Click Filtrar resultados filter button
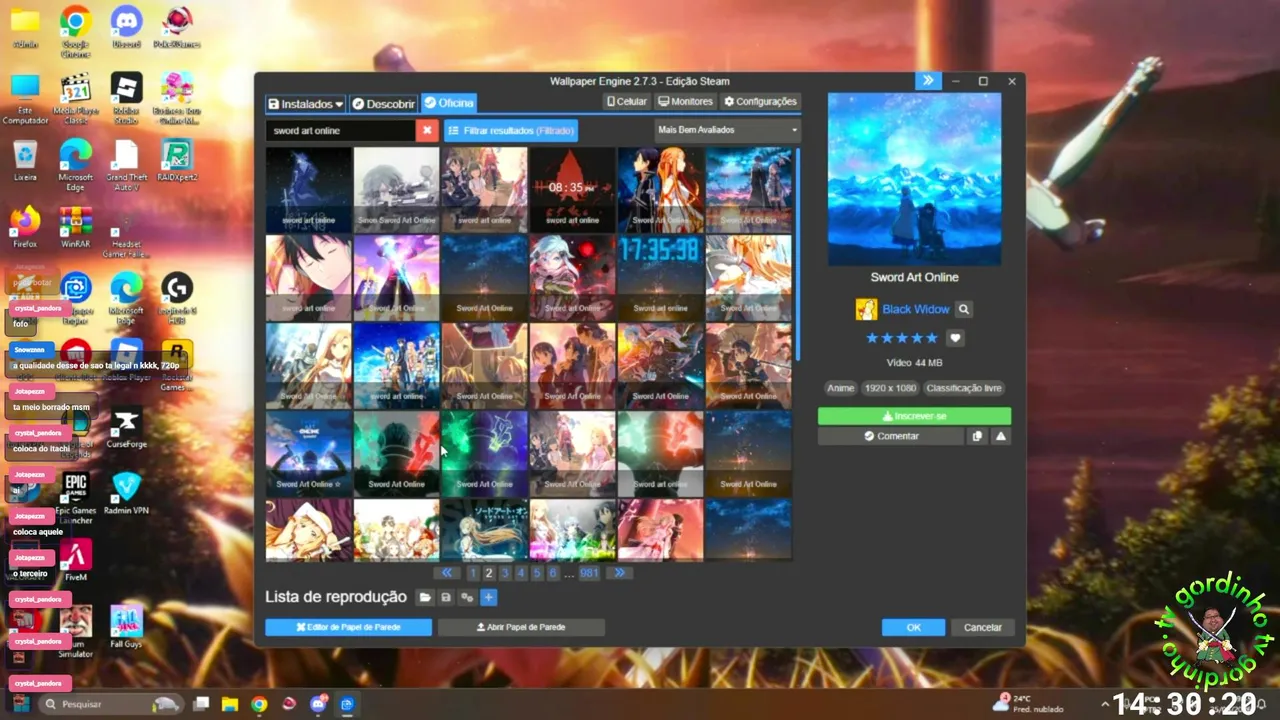Image resolution: width=1280 pixels, height=720 pixels. point(511,130)
